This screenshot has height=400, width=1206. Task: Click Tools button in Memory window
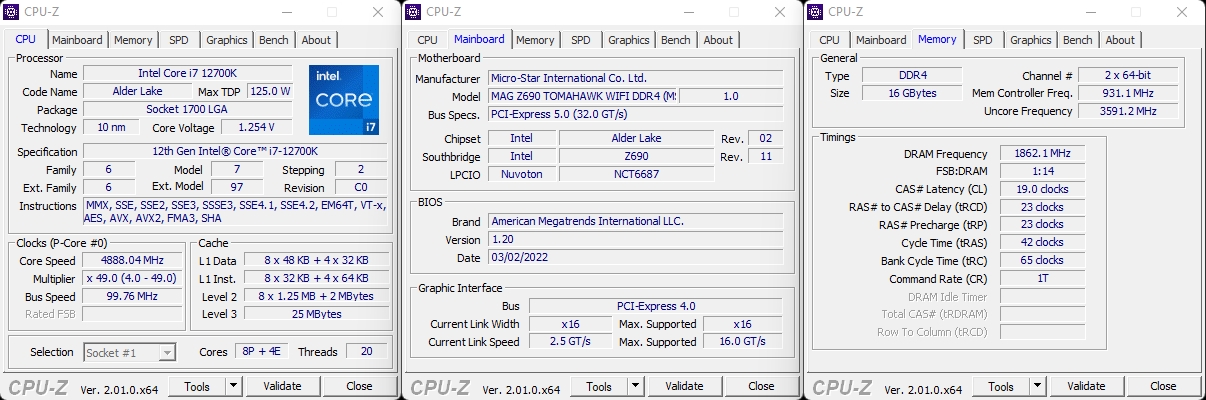point(1001,386)
